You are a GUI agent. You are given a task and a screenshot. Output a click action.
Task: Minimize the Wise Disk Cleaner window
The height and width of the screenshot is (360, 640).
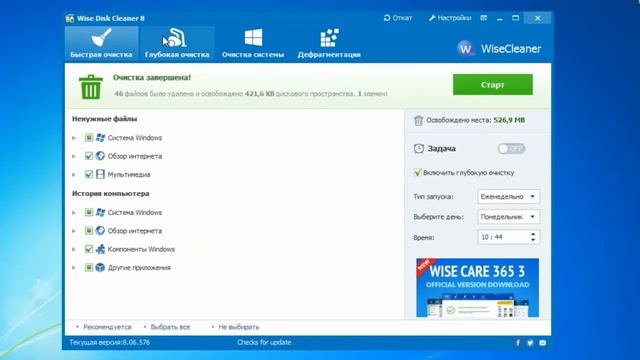pyautogui.click(x=500, y=18)
